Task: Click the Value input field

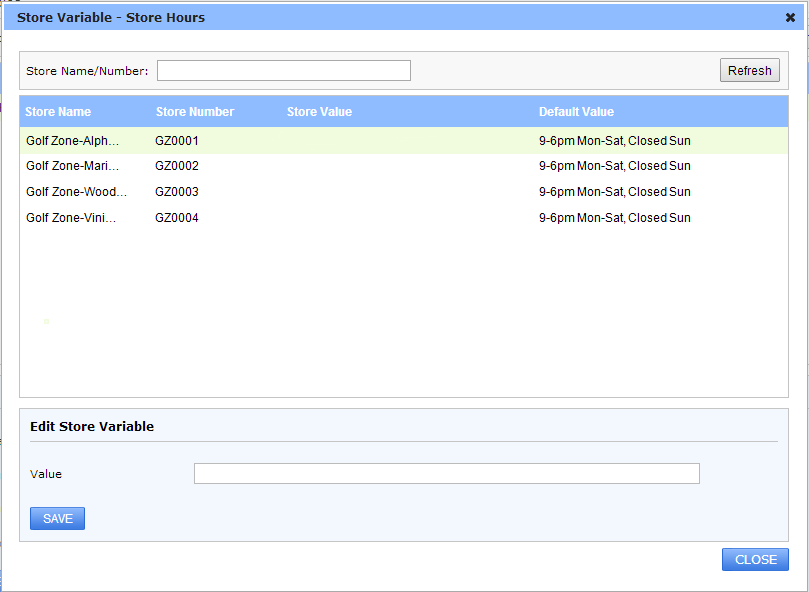Action: coord(447,473)
